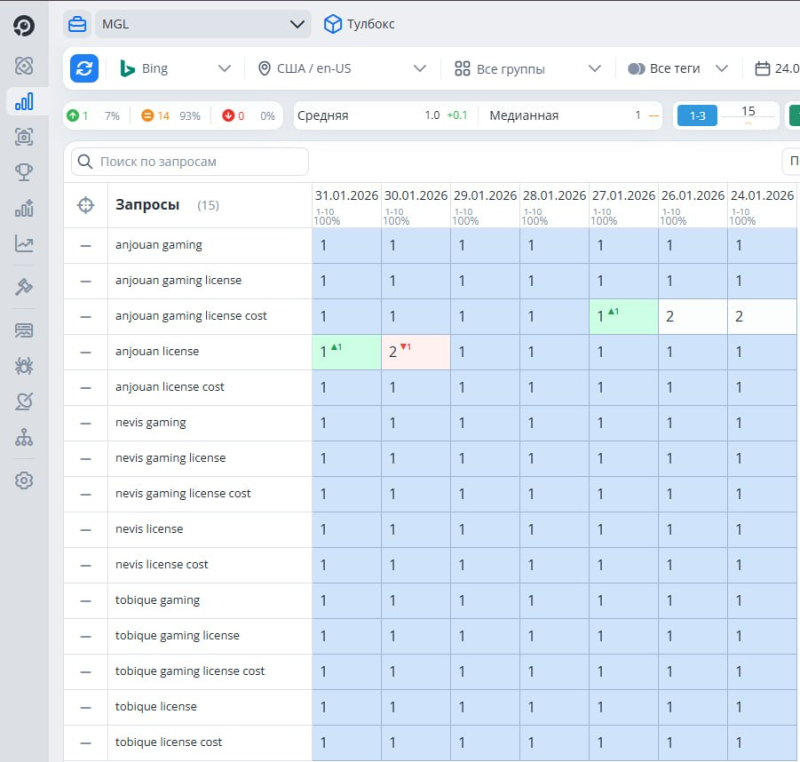Select the anjouan license cost query
The width and height of the screenshot is (800, 762).
tap(169, 387)
